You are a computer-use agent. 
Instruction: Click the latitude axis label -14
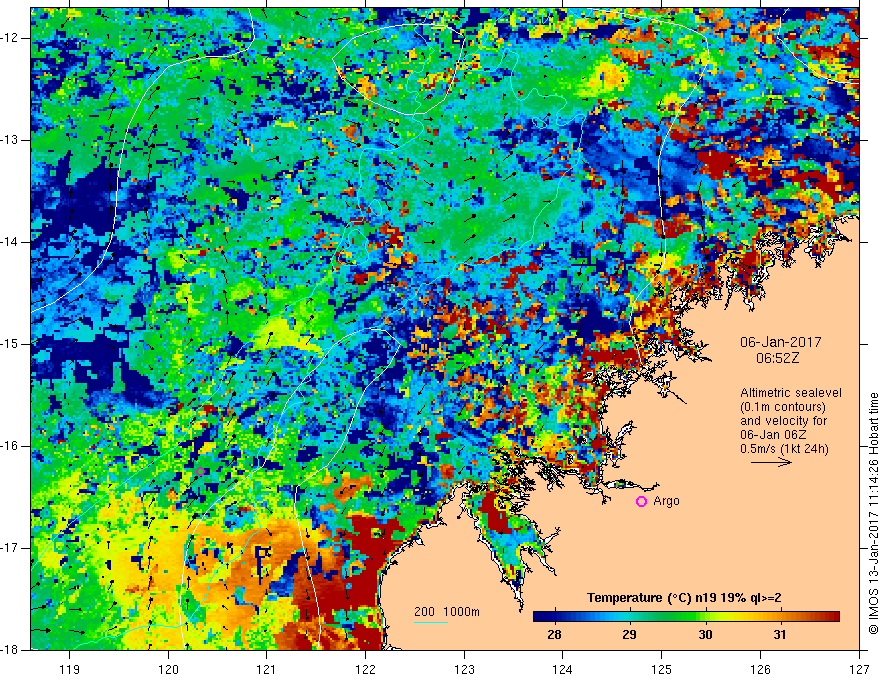tap(11, 242)
